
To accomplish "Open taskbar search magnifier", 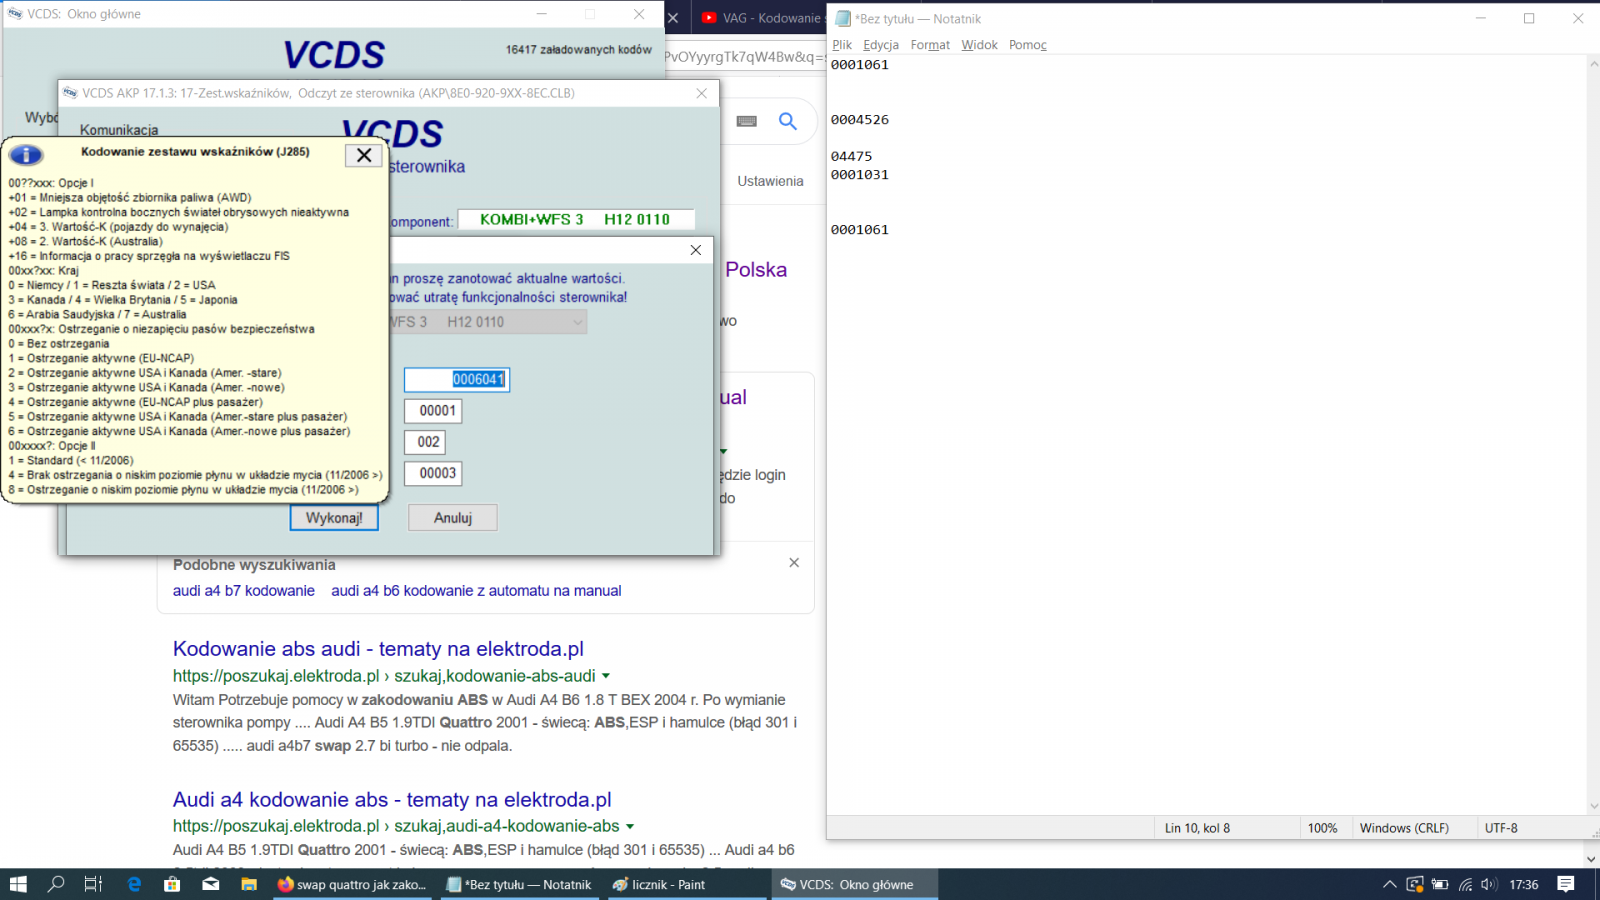I will pyautogui.click(x=56, y=884).
